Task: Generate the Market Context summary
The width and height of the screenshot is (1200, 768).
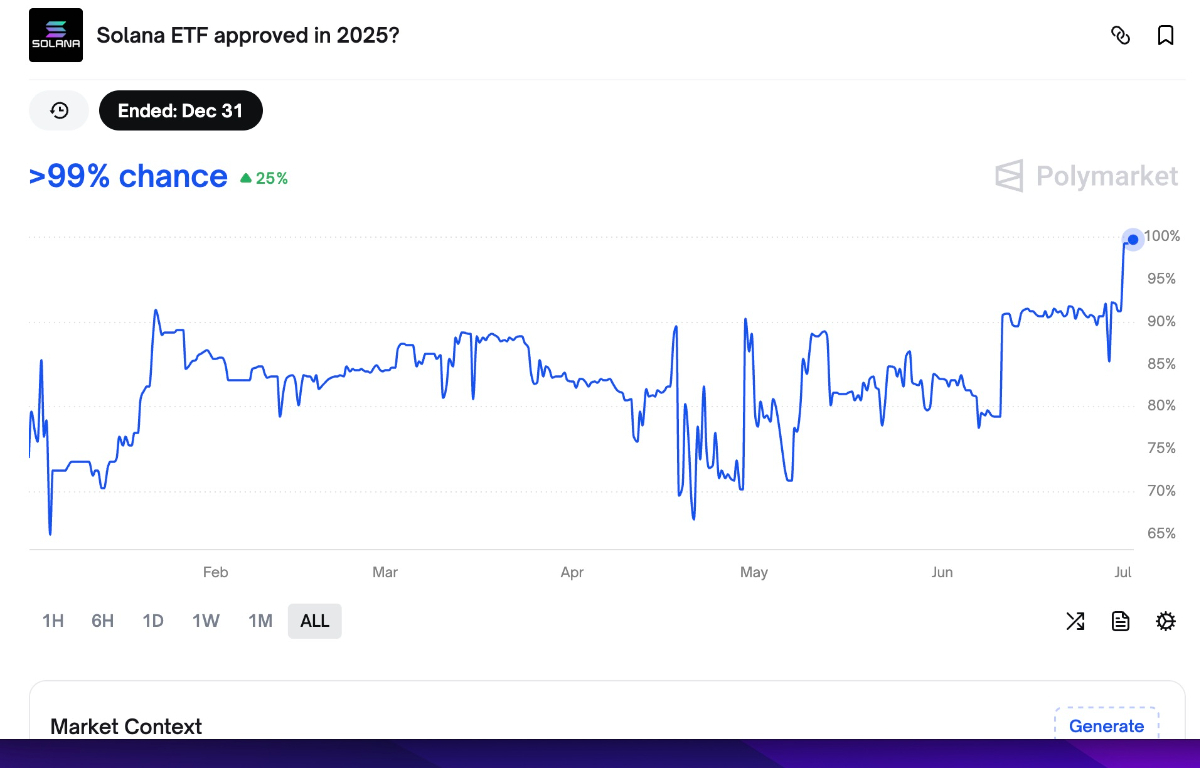Action: (1106, 726)
